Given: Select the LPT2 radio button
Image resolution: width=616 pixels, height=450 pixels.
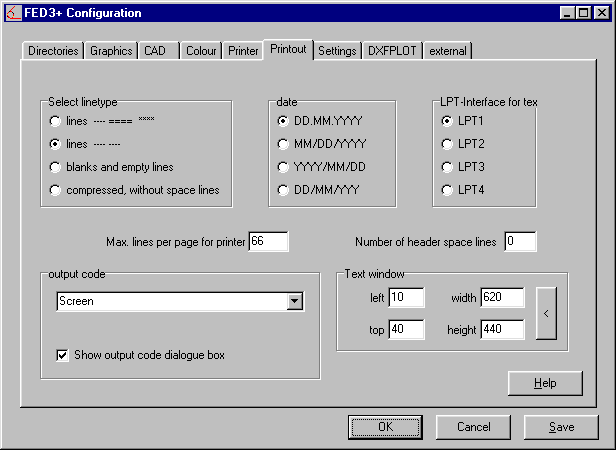Looking at the screenshot, I should tap(447, 144).
